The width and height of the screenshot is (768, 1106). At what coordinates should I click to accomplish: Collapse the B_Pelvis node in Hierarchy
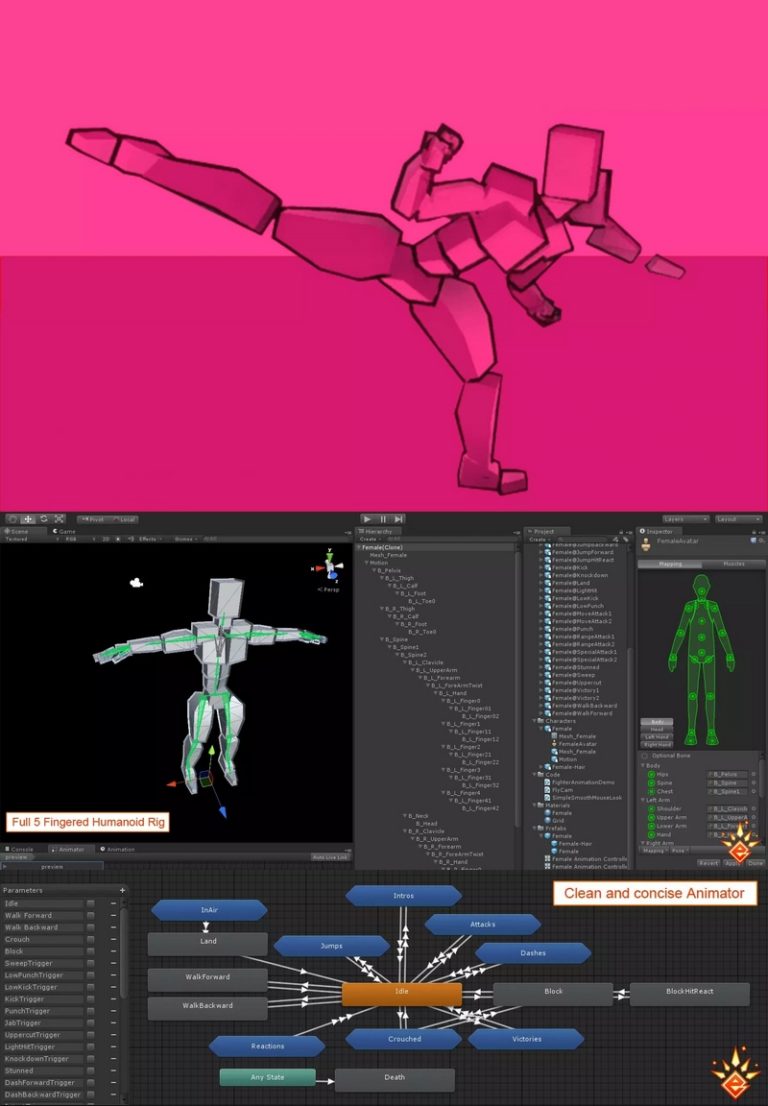click(374, 570)
